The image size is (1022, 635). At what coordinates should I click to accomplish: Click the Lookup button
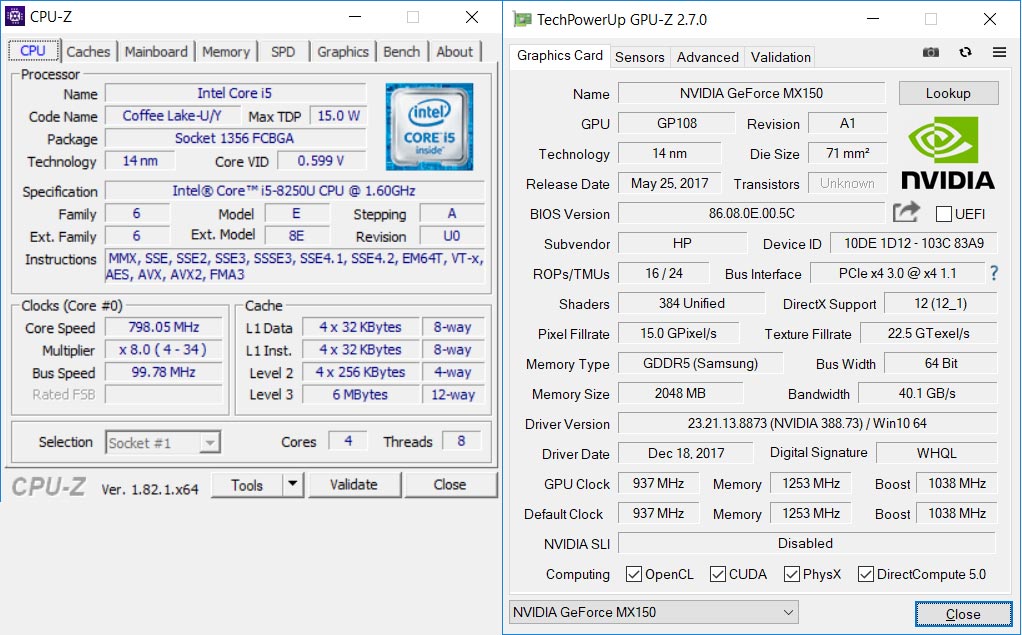[948, 93]
